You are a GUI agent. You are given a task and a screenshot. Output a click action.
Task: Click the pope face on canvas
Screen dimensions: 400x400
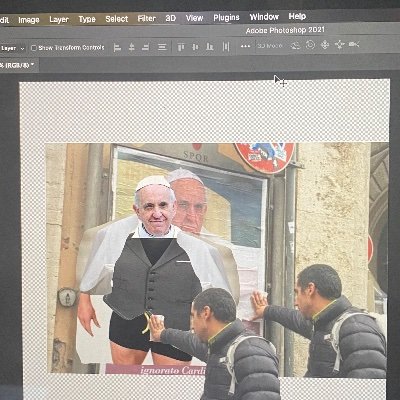(155, 208)
